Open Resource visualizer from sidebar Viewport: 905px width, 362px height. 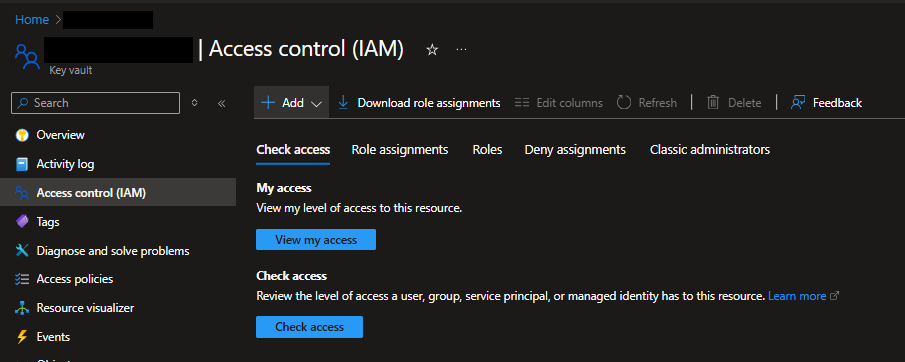85,308
